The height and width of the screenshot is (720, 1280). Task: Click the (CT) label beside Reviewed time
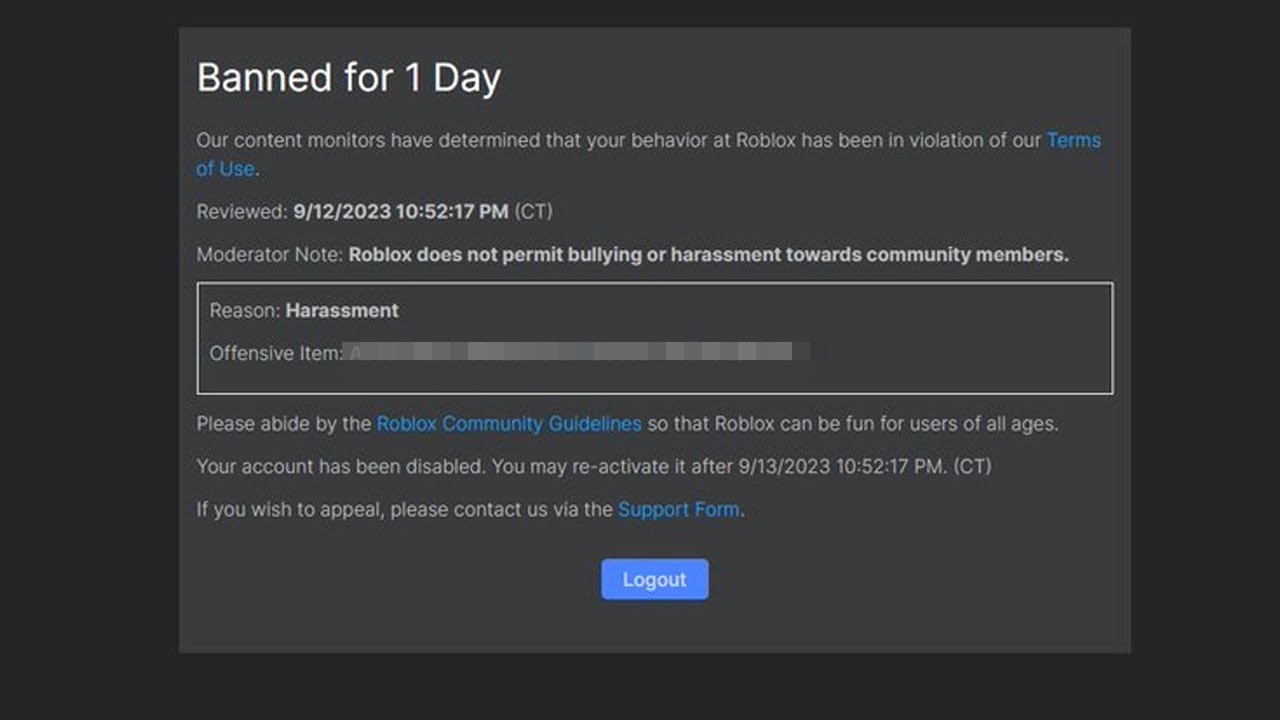tap(533, 211)
